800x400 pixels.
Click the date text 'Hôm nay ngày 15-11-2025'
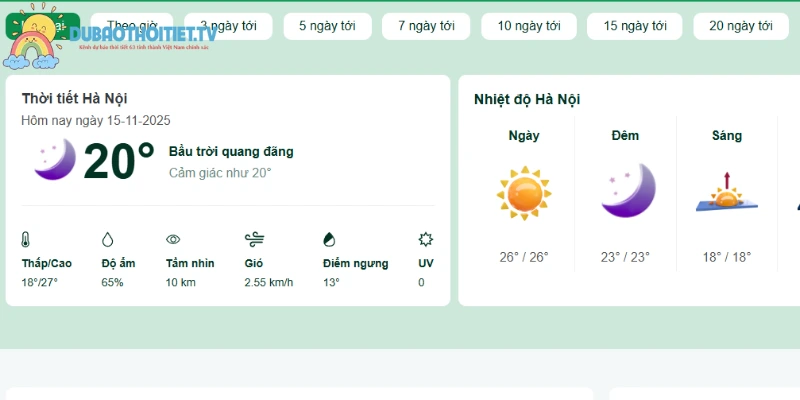(96, 120)
